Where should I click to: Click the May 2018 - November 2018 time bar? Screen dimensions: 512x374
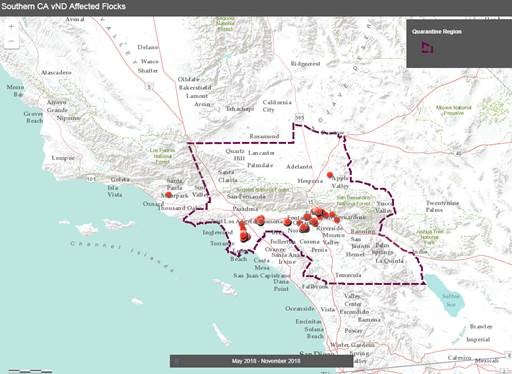point(262,361)
